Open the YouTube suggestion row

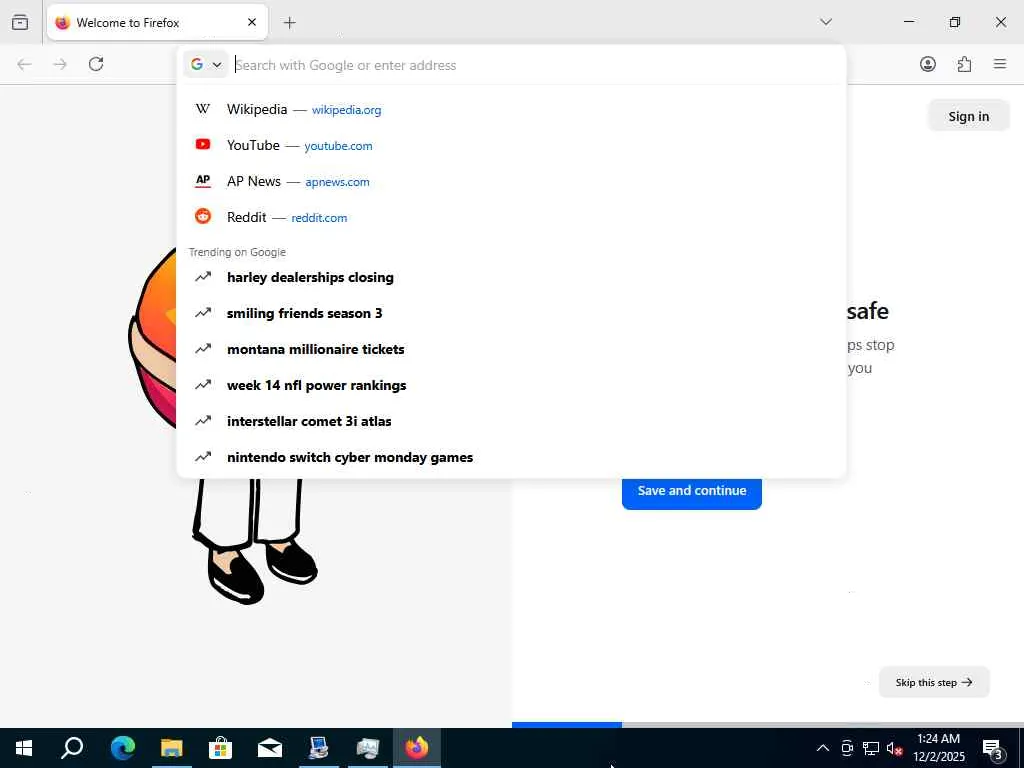(511, 145)
